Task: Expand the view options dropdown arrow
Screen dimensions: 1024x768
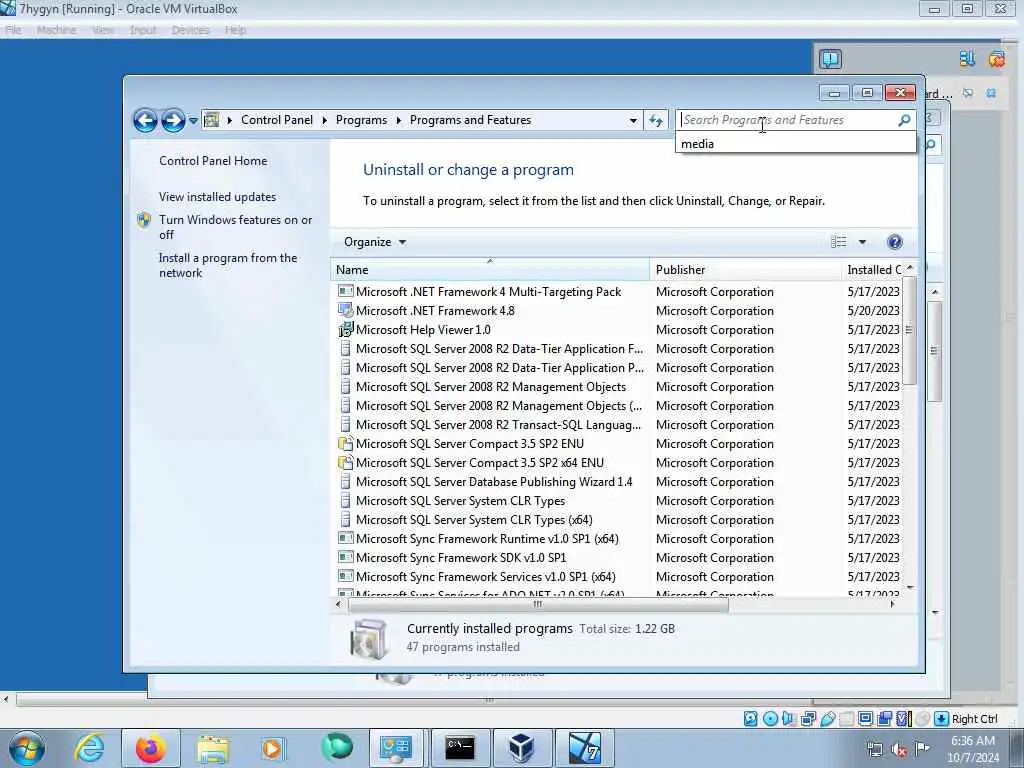Action: click(x=862, y=242)
